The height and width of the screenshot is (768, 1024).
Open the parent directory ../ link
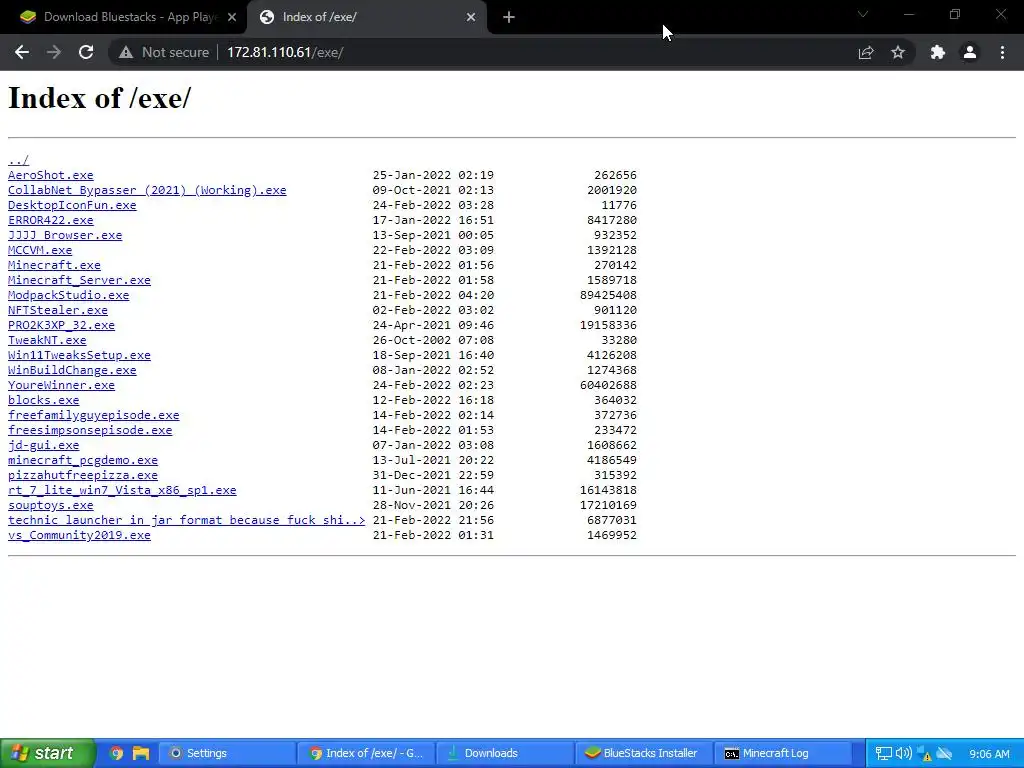click(x=18, y=160)
